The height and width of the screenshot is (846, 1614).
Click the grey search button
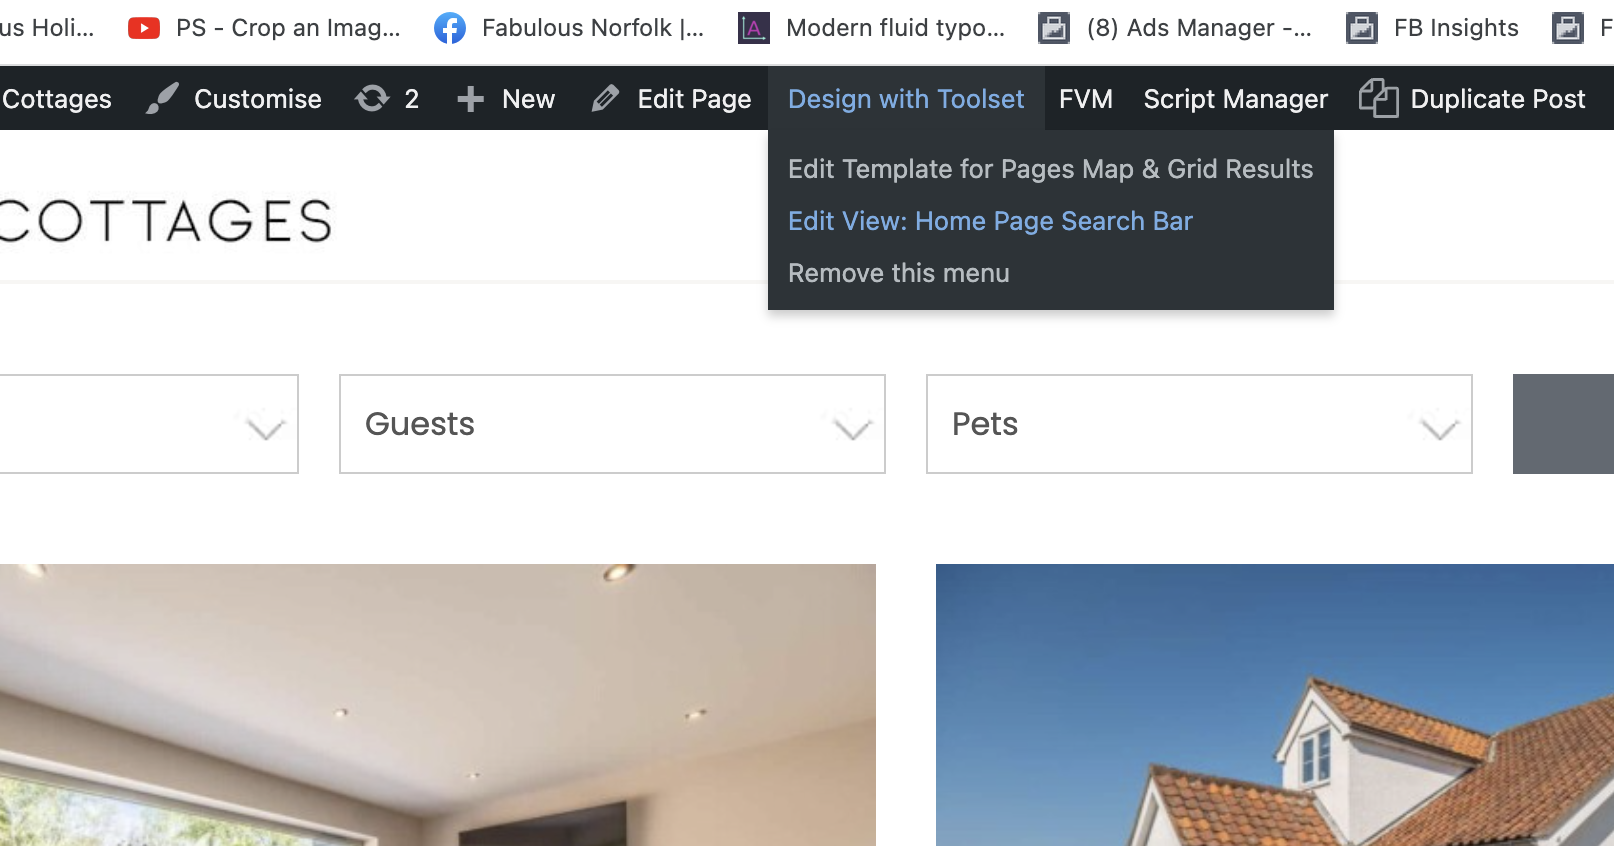point(1563,424)
